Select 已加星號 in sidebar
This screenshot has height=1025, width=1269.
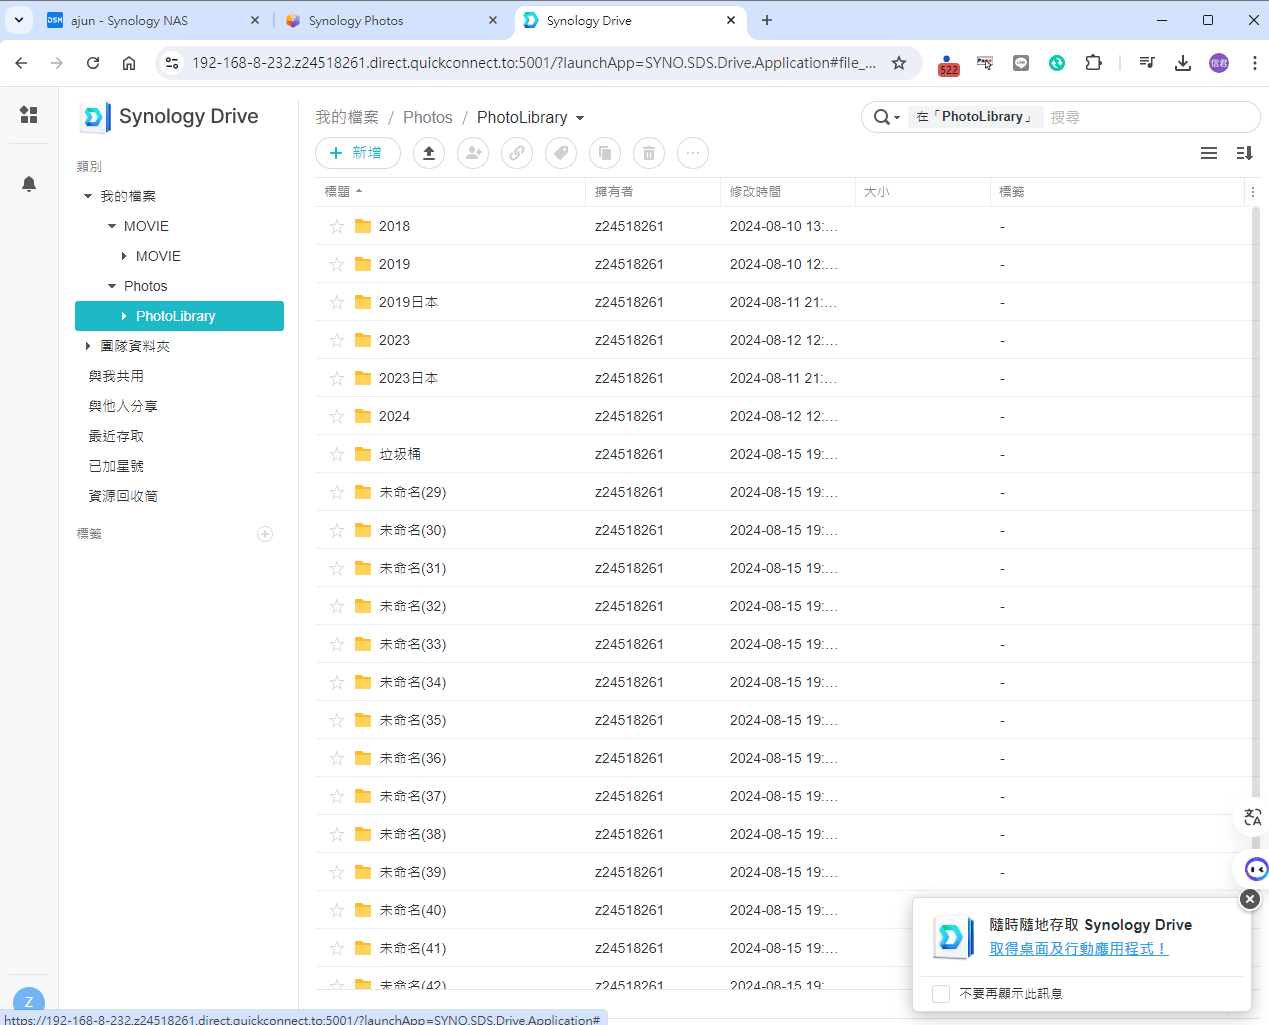pos(116,466)
